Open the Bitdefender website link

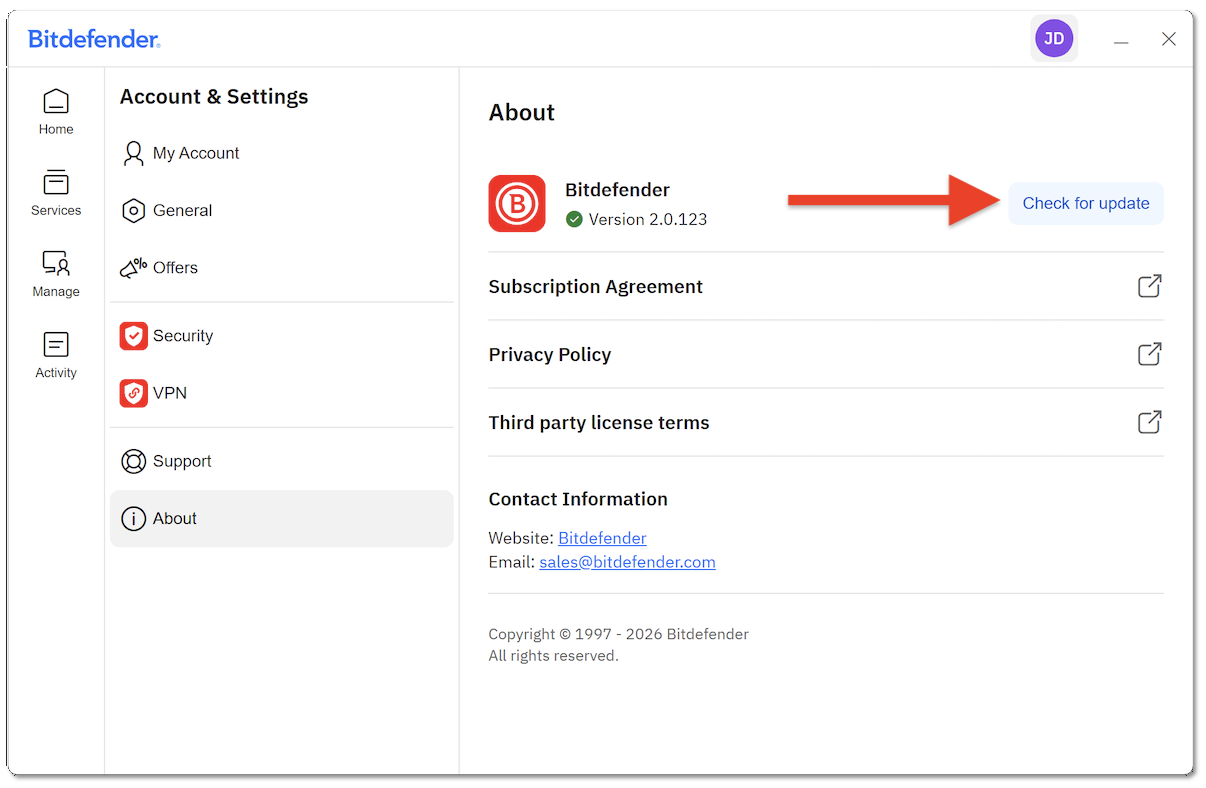click(602, 538)
